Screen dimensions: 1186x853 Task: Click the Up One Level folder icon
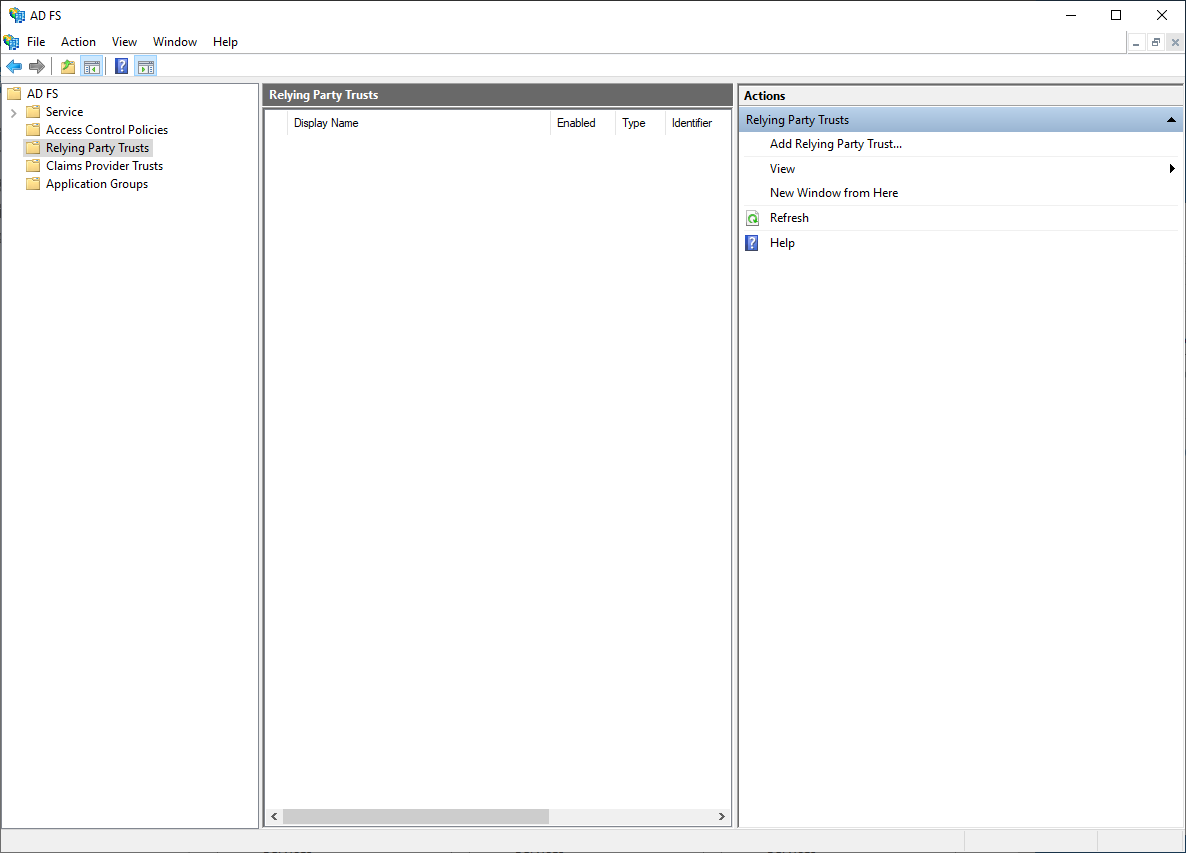68,67
